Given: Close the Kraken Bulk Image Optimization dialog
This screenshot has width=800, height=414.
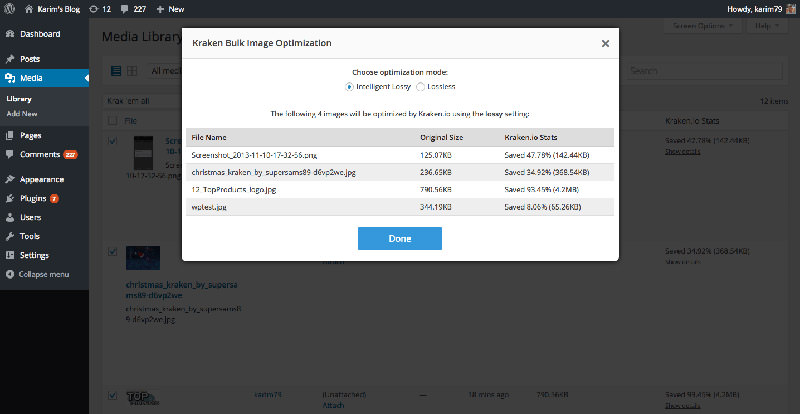Looking at the screenshot, I should [605, 43].
